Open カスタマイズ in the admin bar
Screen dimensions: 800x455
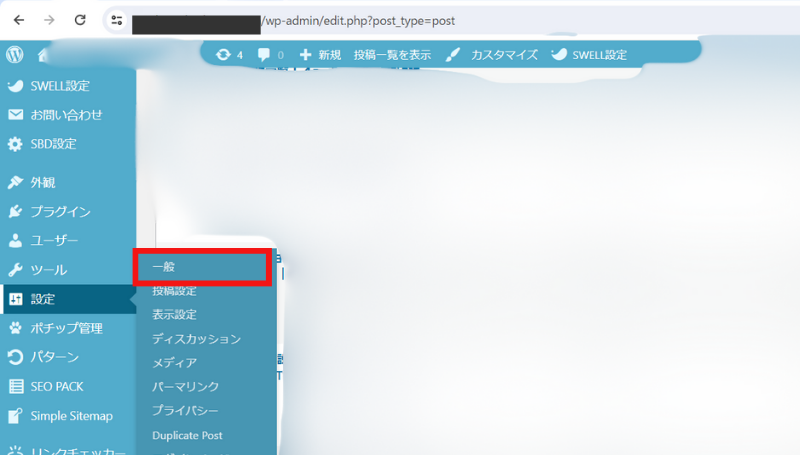[x=504, y=55]
